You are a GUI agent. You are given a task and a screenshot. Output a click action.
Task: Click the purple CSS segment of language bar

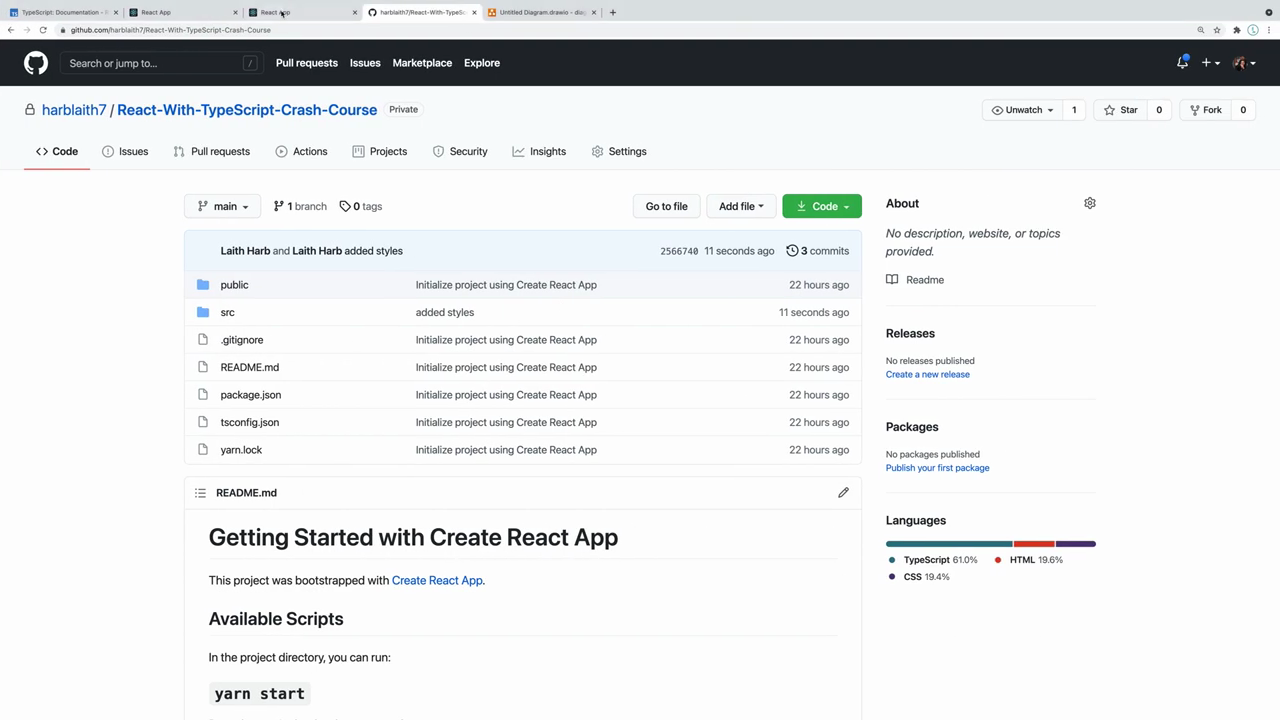[x=1076, y=544]
